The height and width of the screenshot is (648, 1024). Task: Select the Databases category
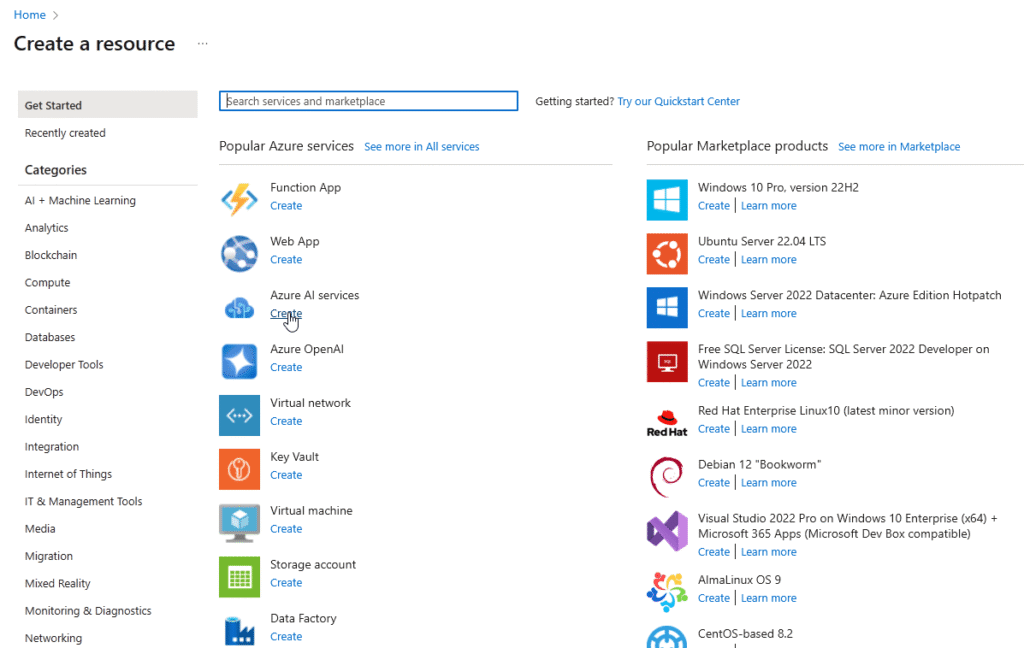click(x=50, y=338)
